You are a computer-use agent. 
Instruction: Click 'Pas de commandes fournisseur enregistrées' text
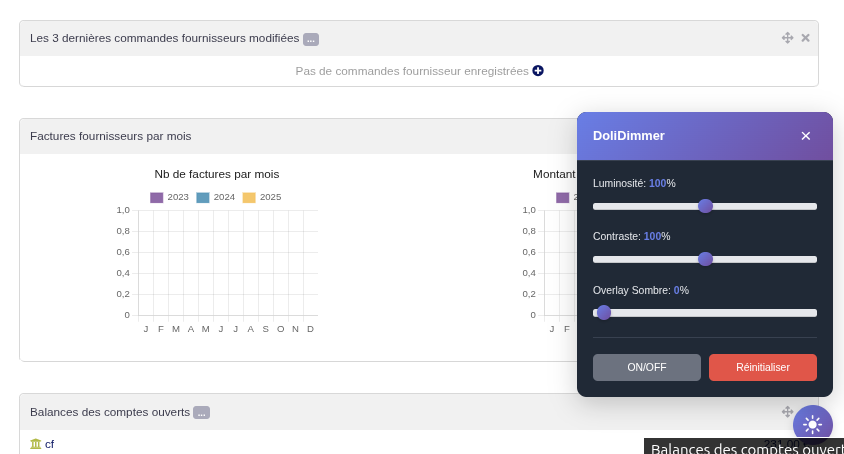412,71
